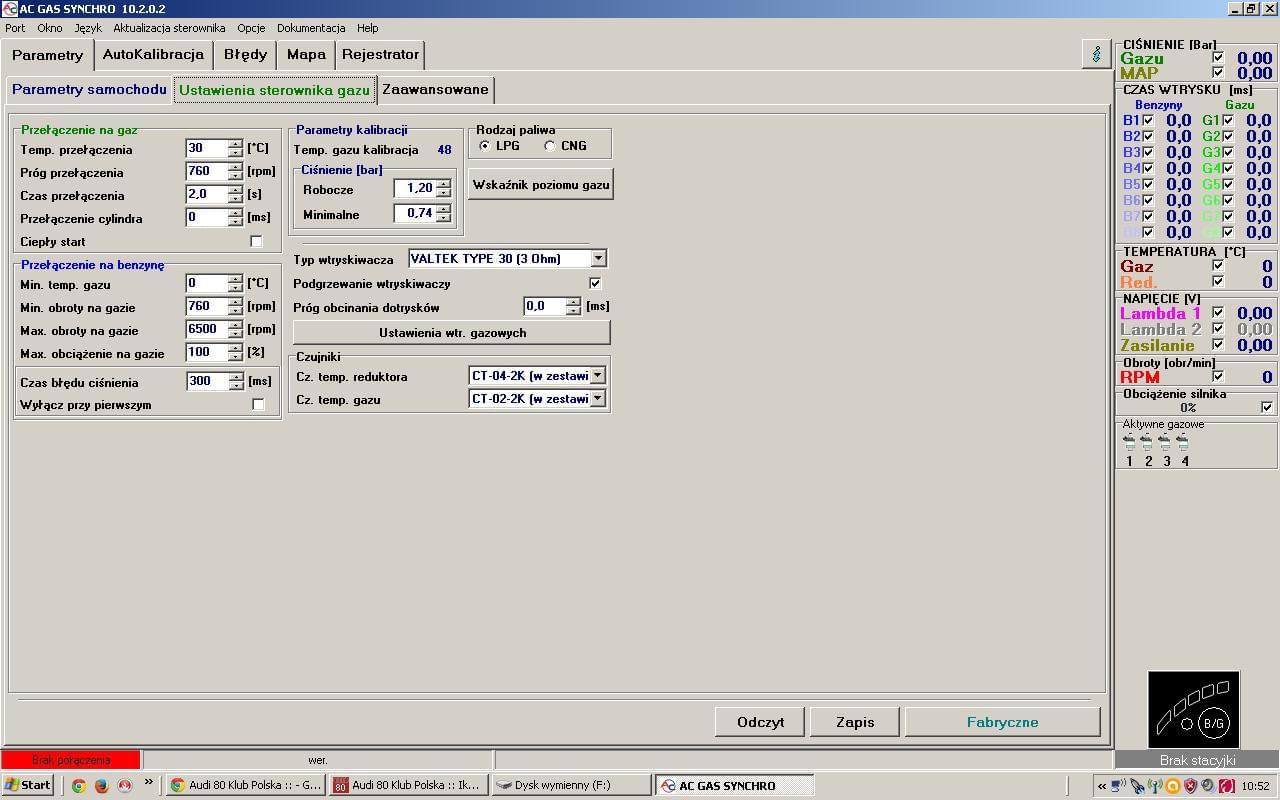
Task: Launch Chrome from the quick launch bar
Action: [78, 785]
